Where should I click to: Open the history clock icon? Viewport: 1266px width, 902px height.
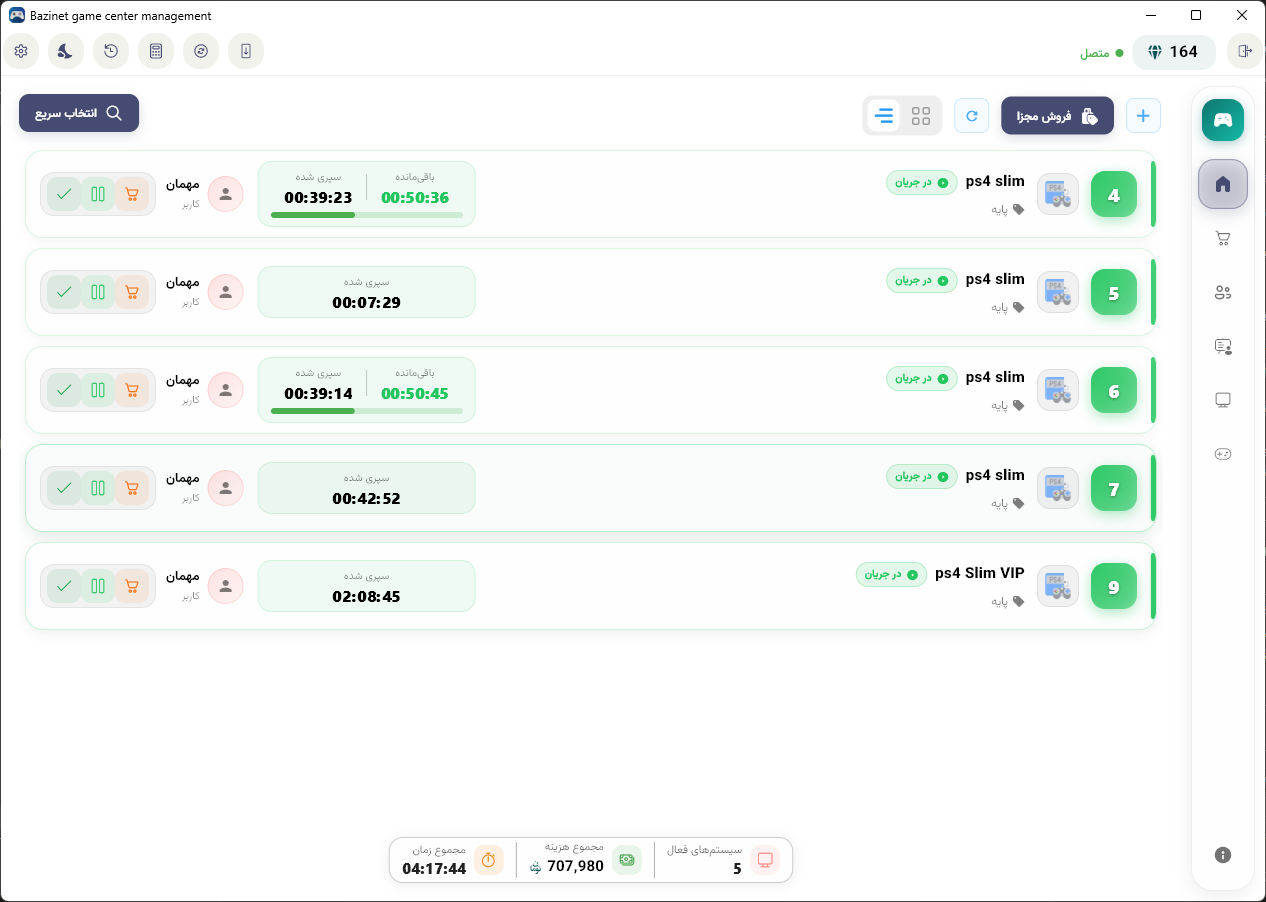pos(111,51)
